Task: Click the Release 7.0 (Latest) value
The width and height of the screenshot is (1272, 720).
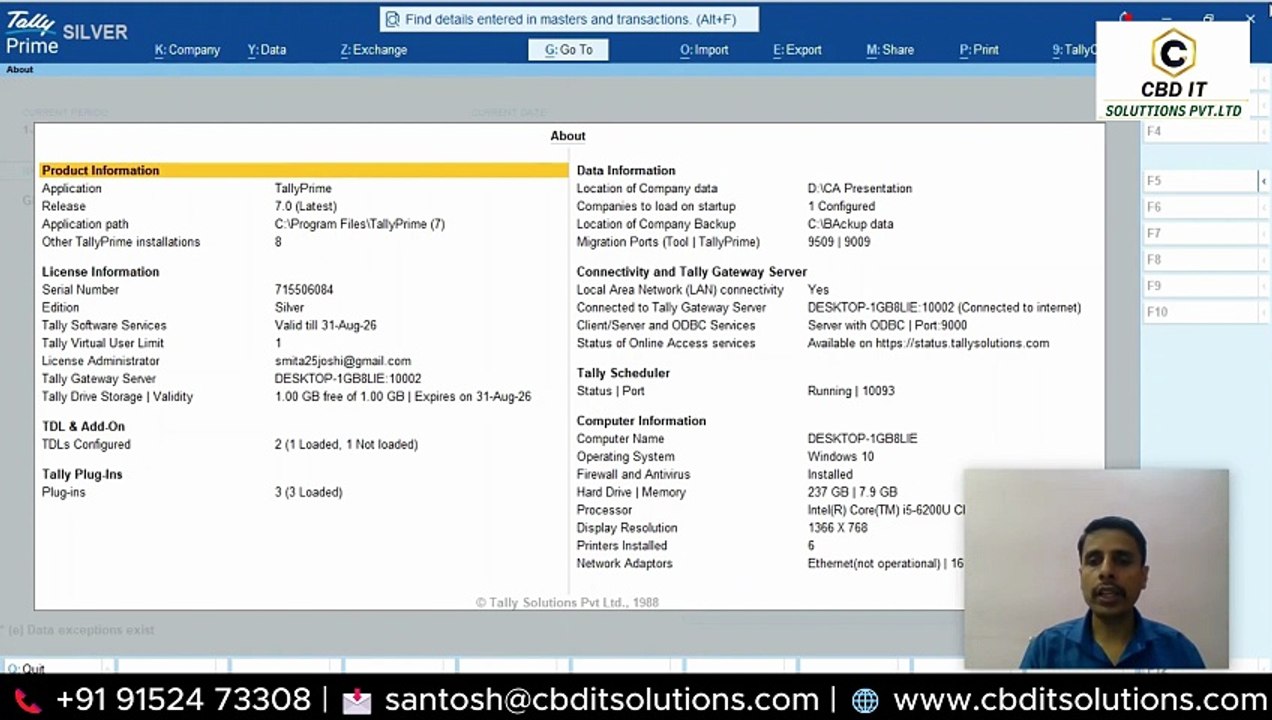Action: pos(306,206)
